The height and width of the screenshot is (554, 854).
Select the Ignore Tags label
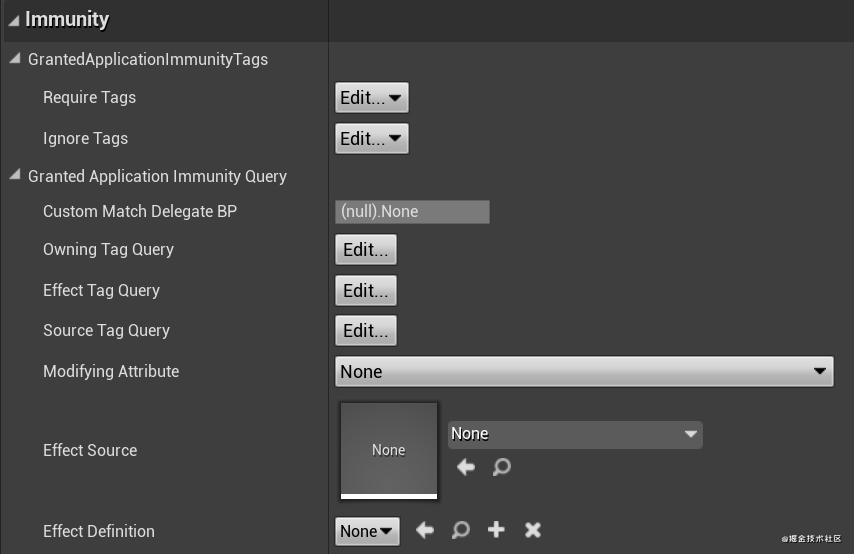(x=86, y=138)
